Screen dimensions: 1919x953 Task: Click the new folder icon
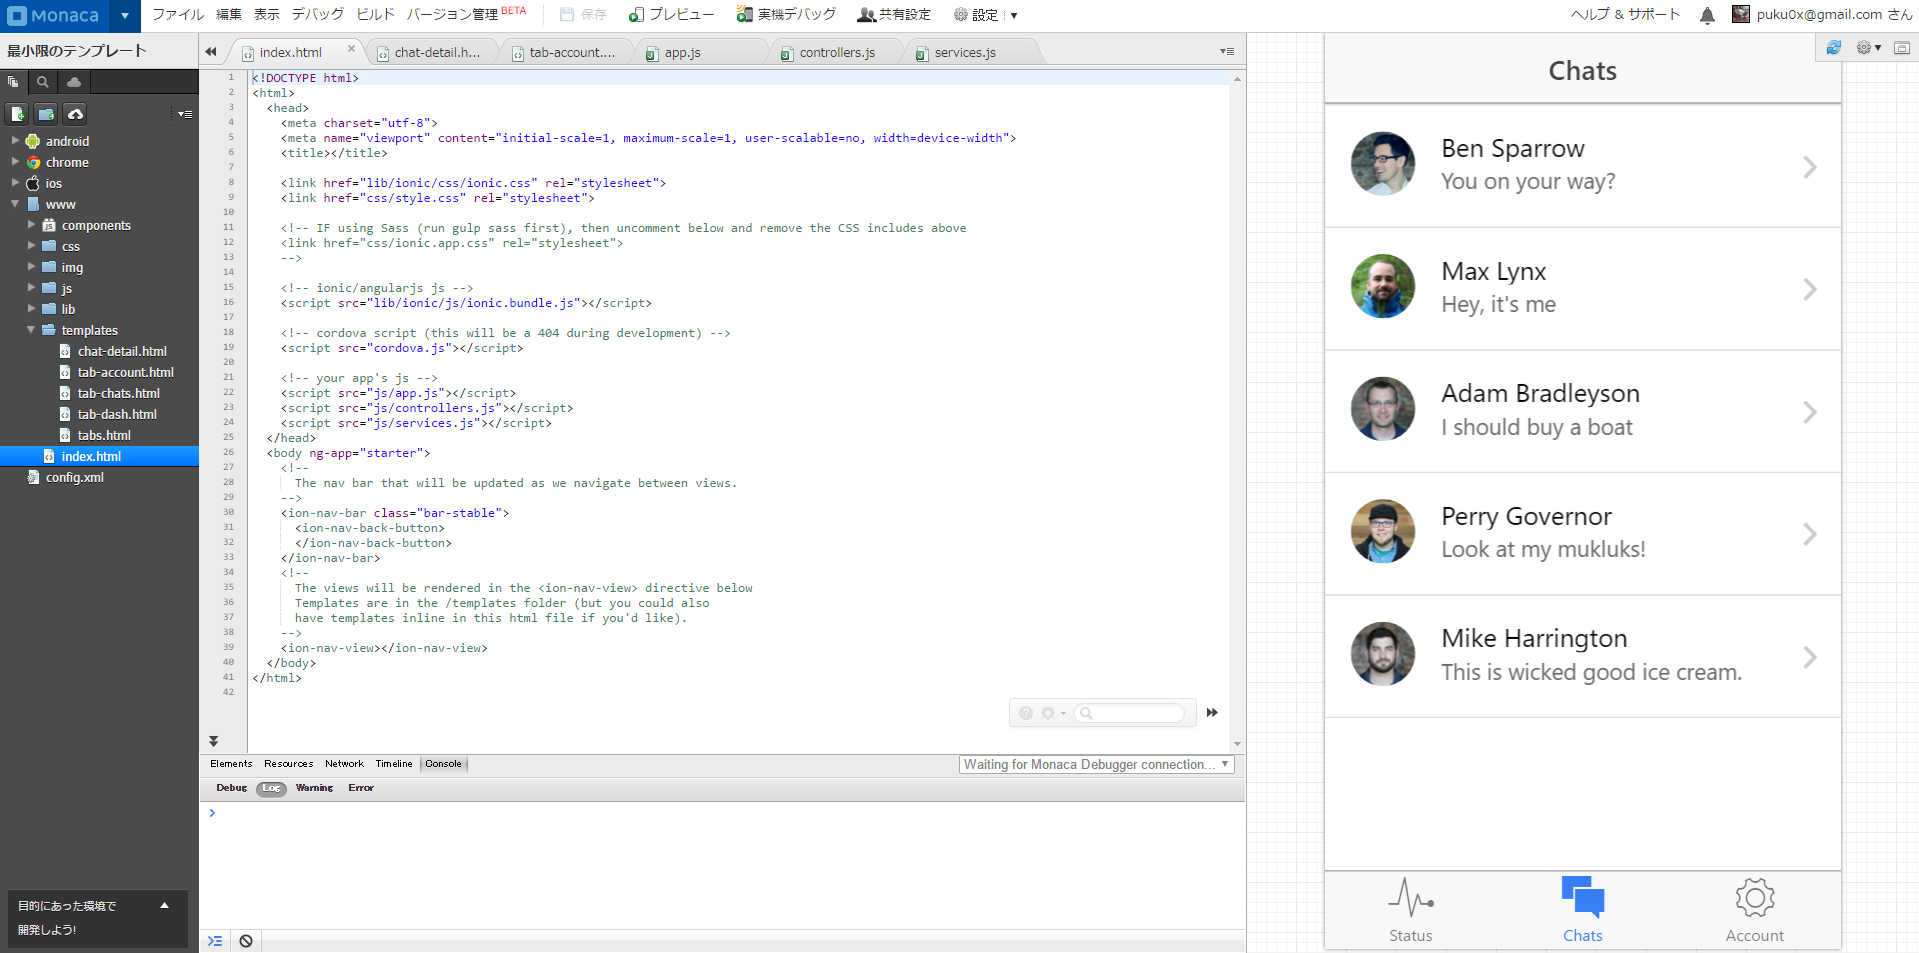tap(46, 114)
